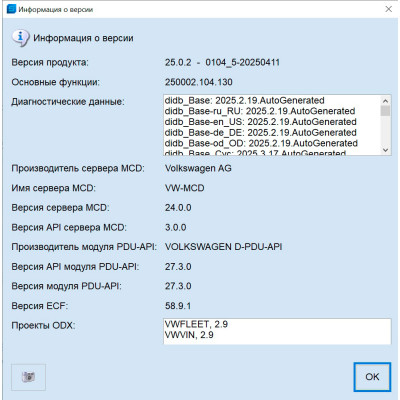Click the 'Диагностические данные:' label

(68, 102)
